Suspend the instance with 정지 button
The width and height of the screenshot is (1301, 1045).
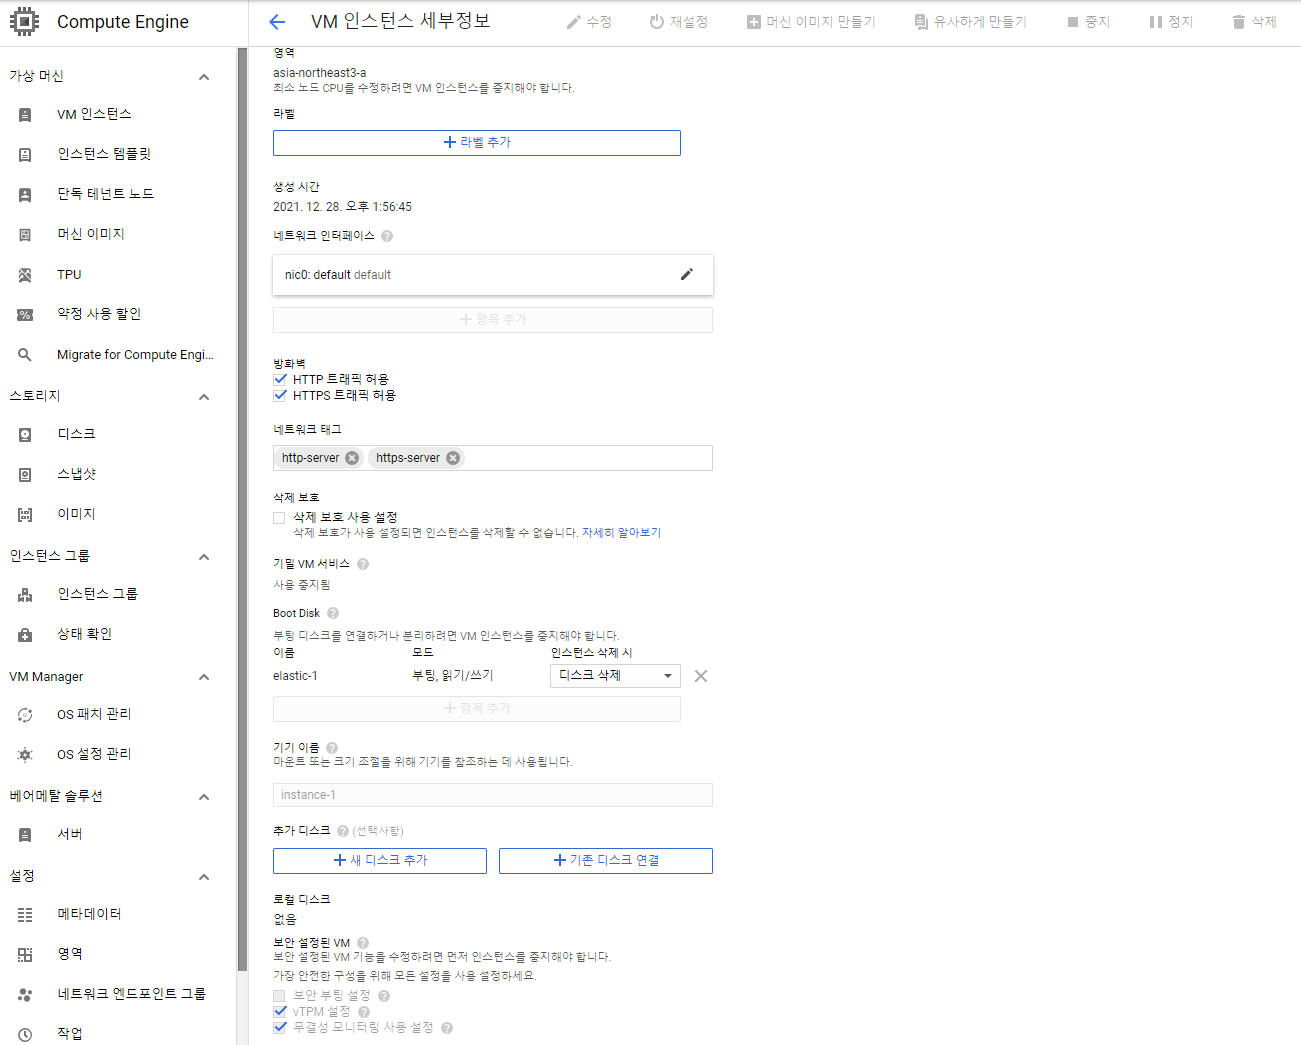[x=1171, y=22]
